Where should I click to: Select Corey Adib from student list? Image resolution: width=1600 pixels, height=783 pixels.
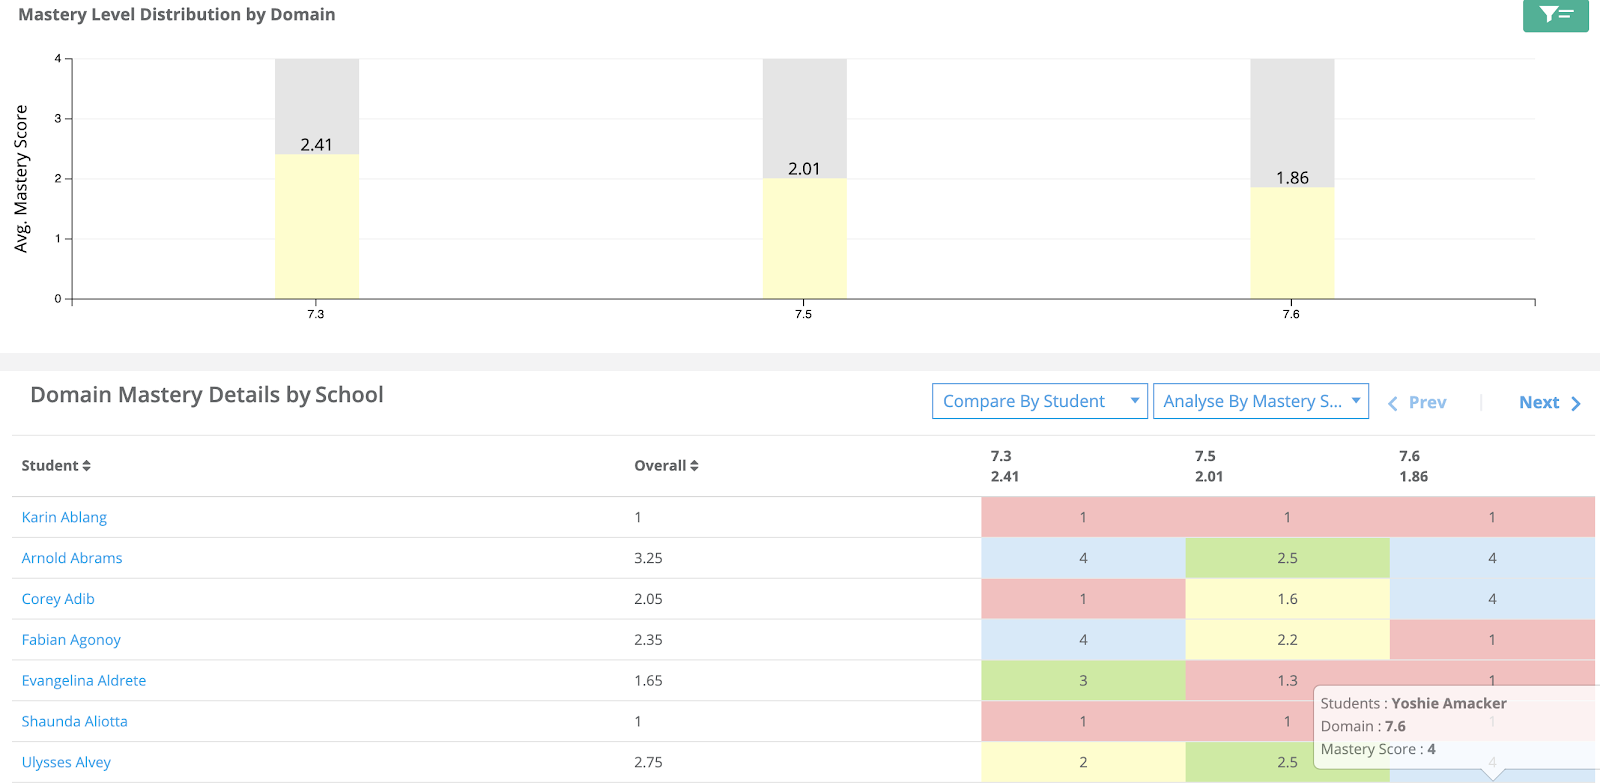pos(58,600)
